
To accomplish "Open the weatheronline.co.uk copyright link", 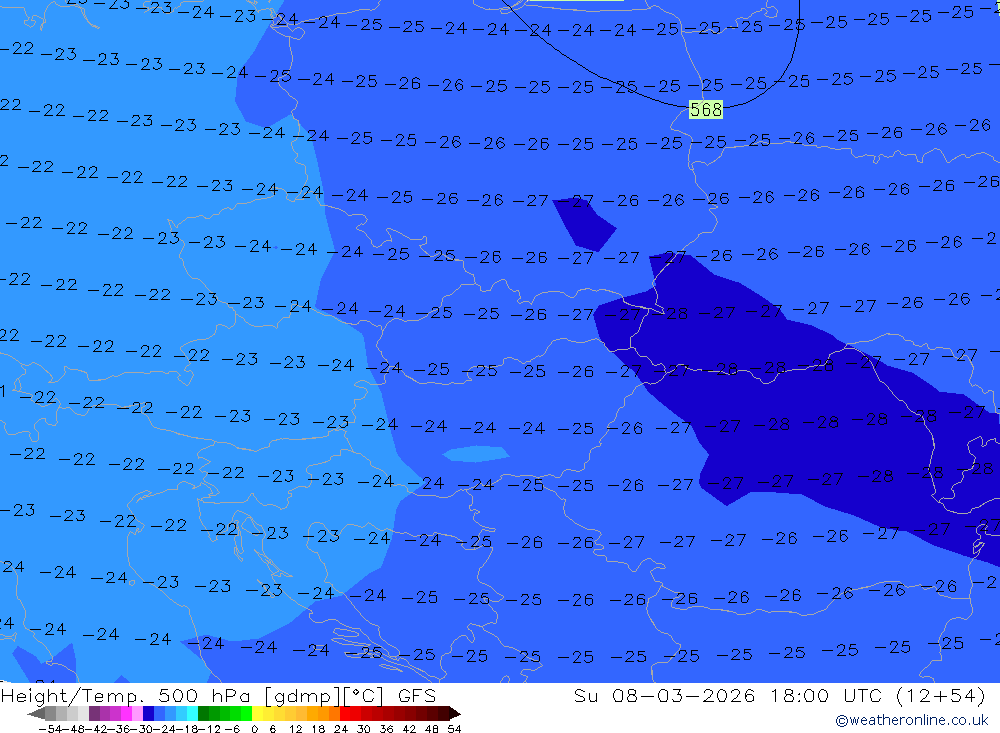I will pos(911,720).
